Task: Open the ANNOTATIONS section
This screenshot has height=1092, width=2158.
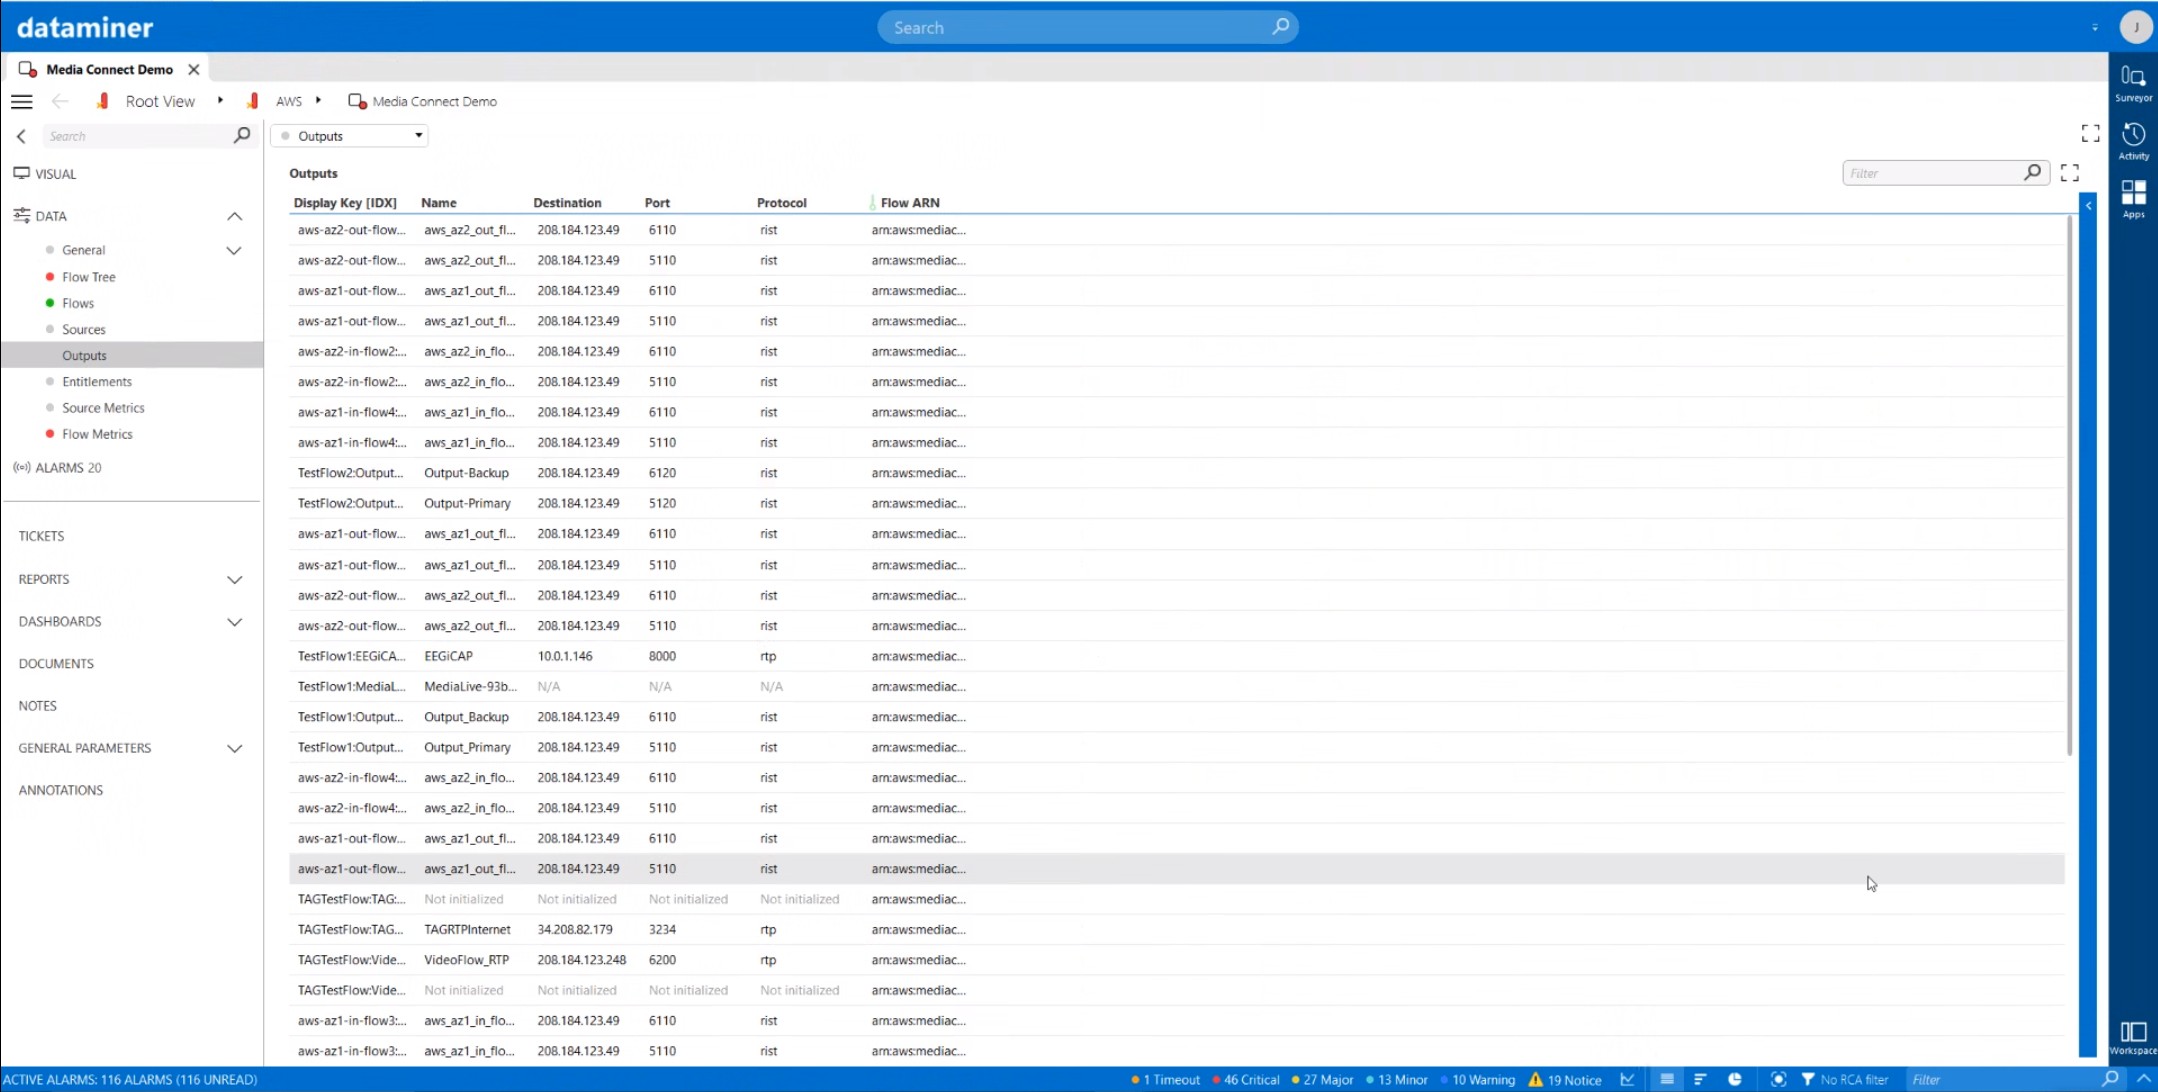Action: pyautogui.click(x=61, y=790)
